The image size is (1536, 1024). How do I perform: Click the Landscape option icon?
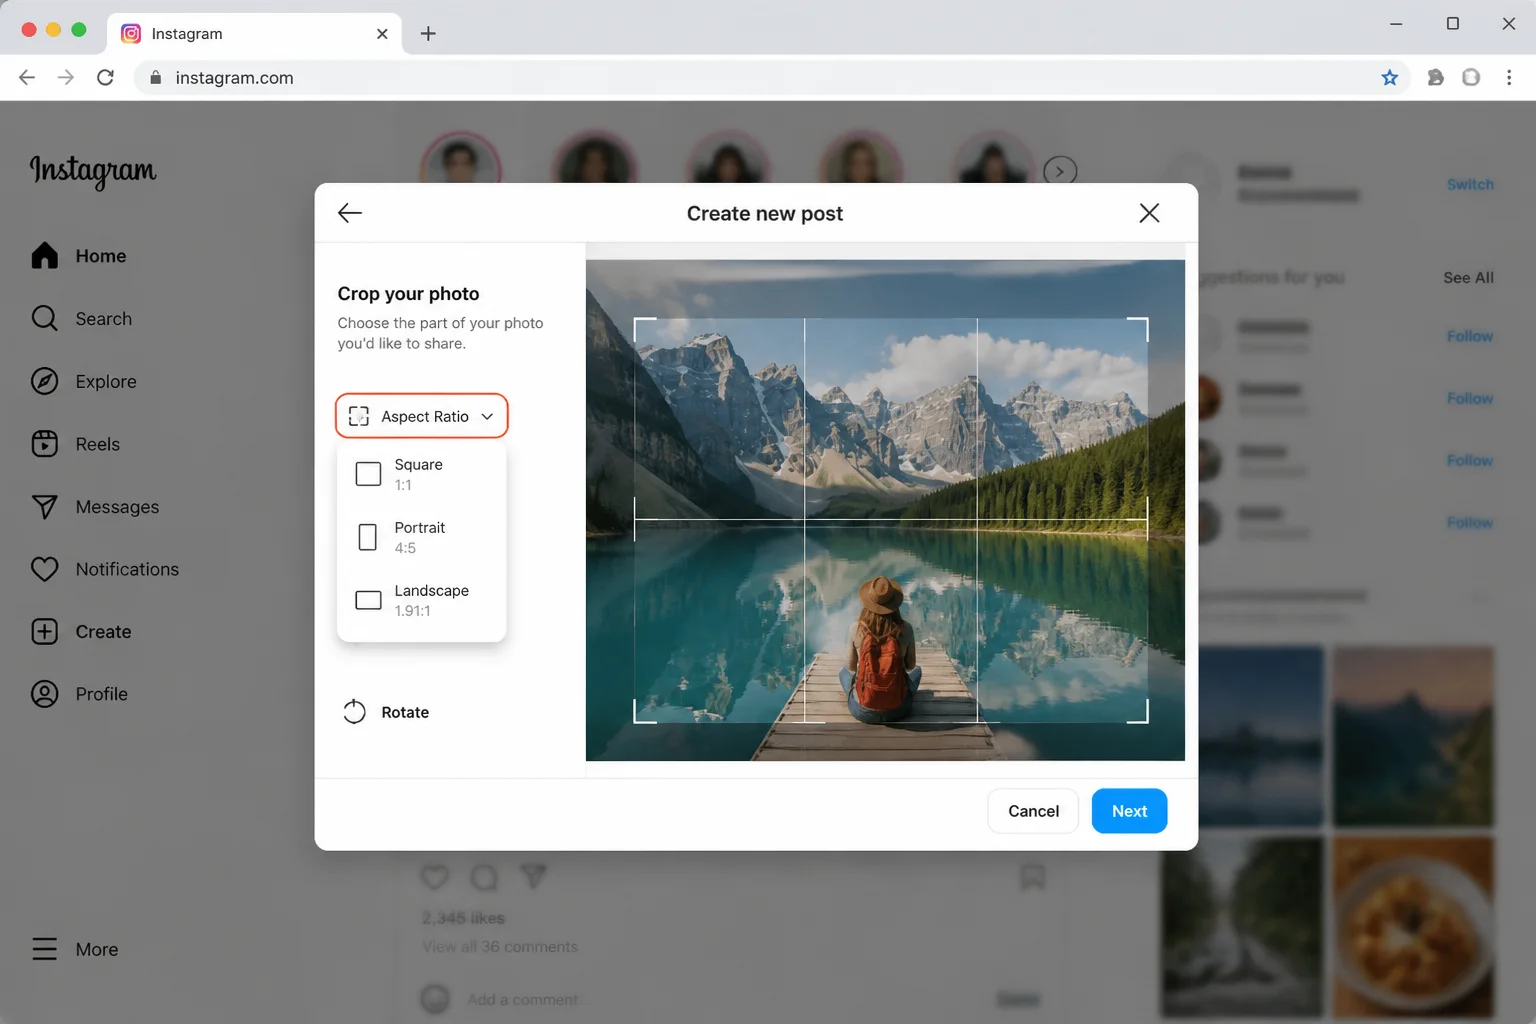pos(368,600)
